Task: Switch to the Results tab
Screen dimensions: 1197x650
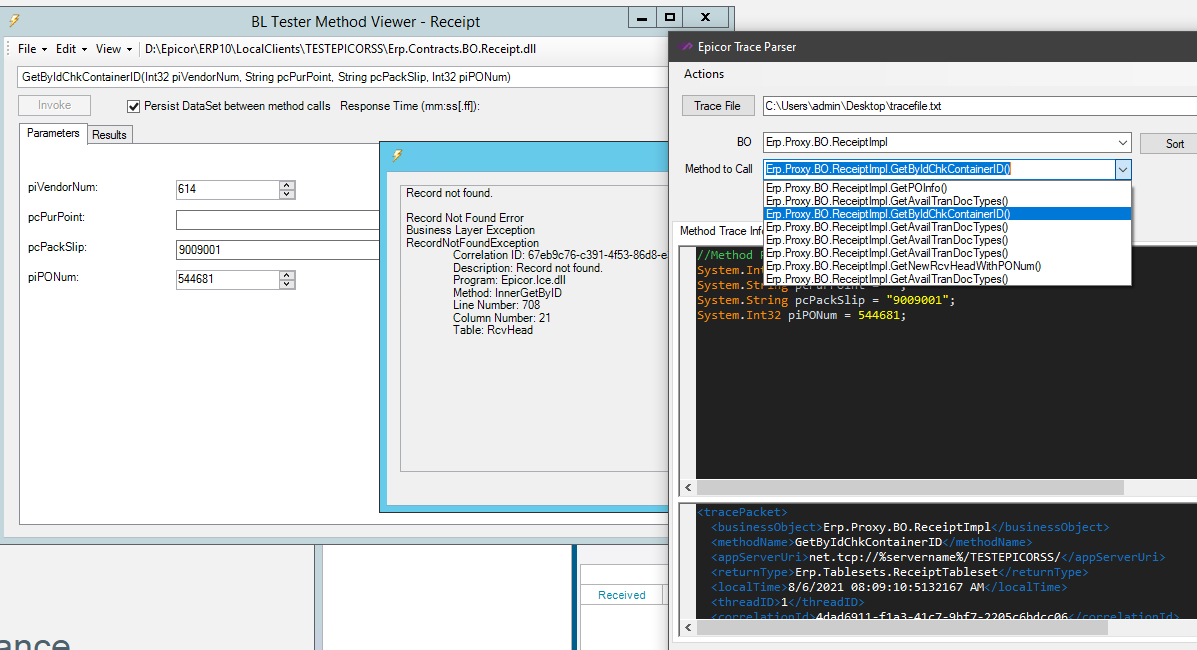Action: 109,135
